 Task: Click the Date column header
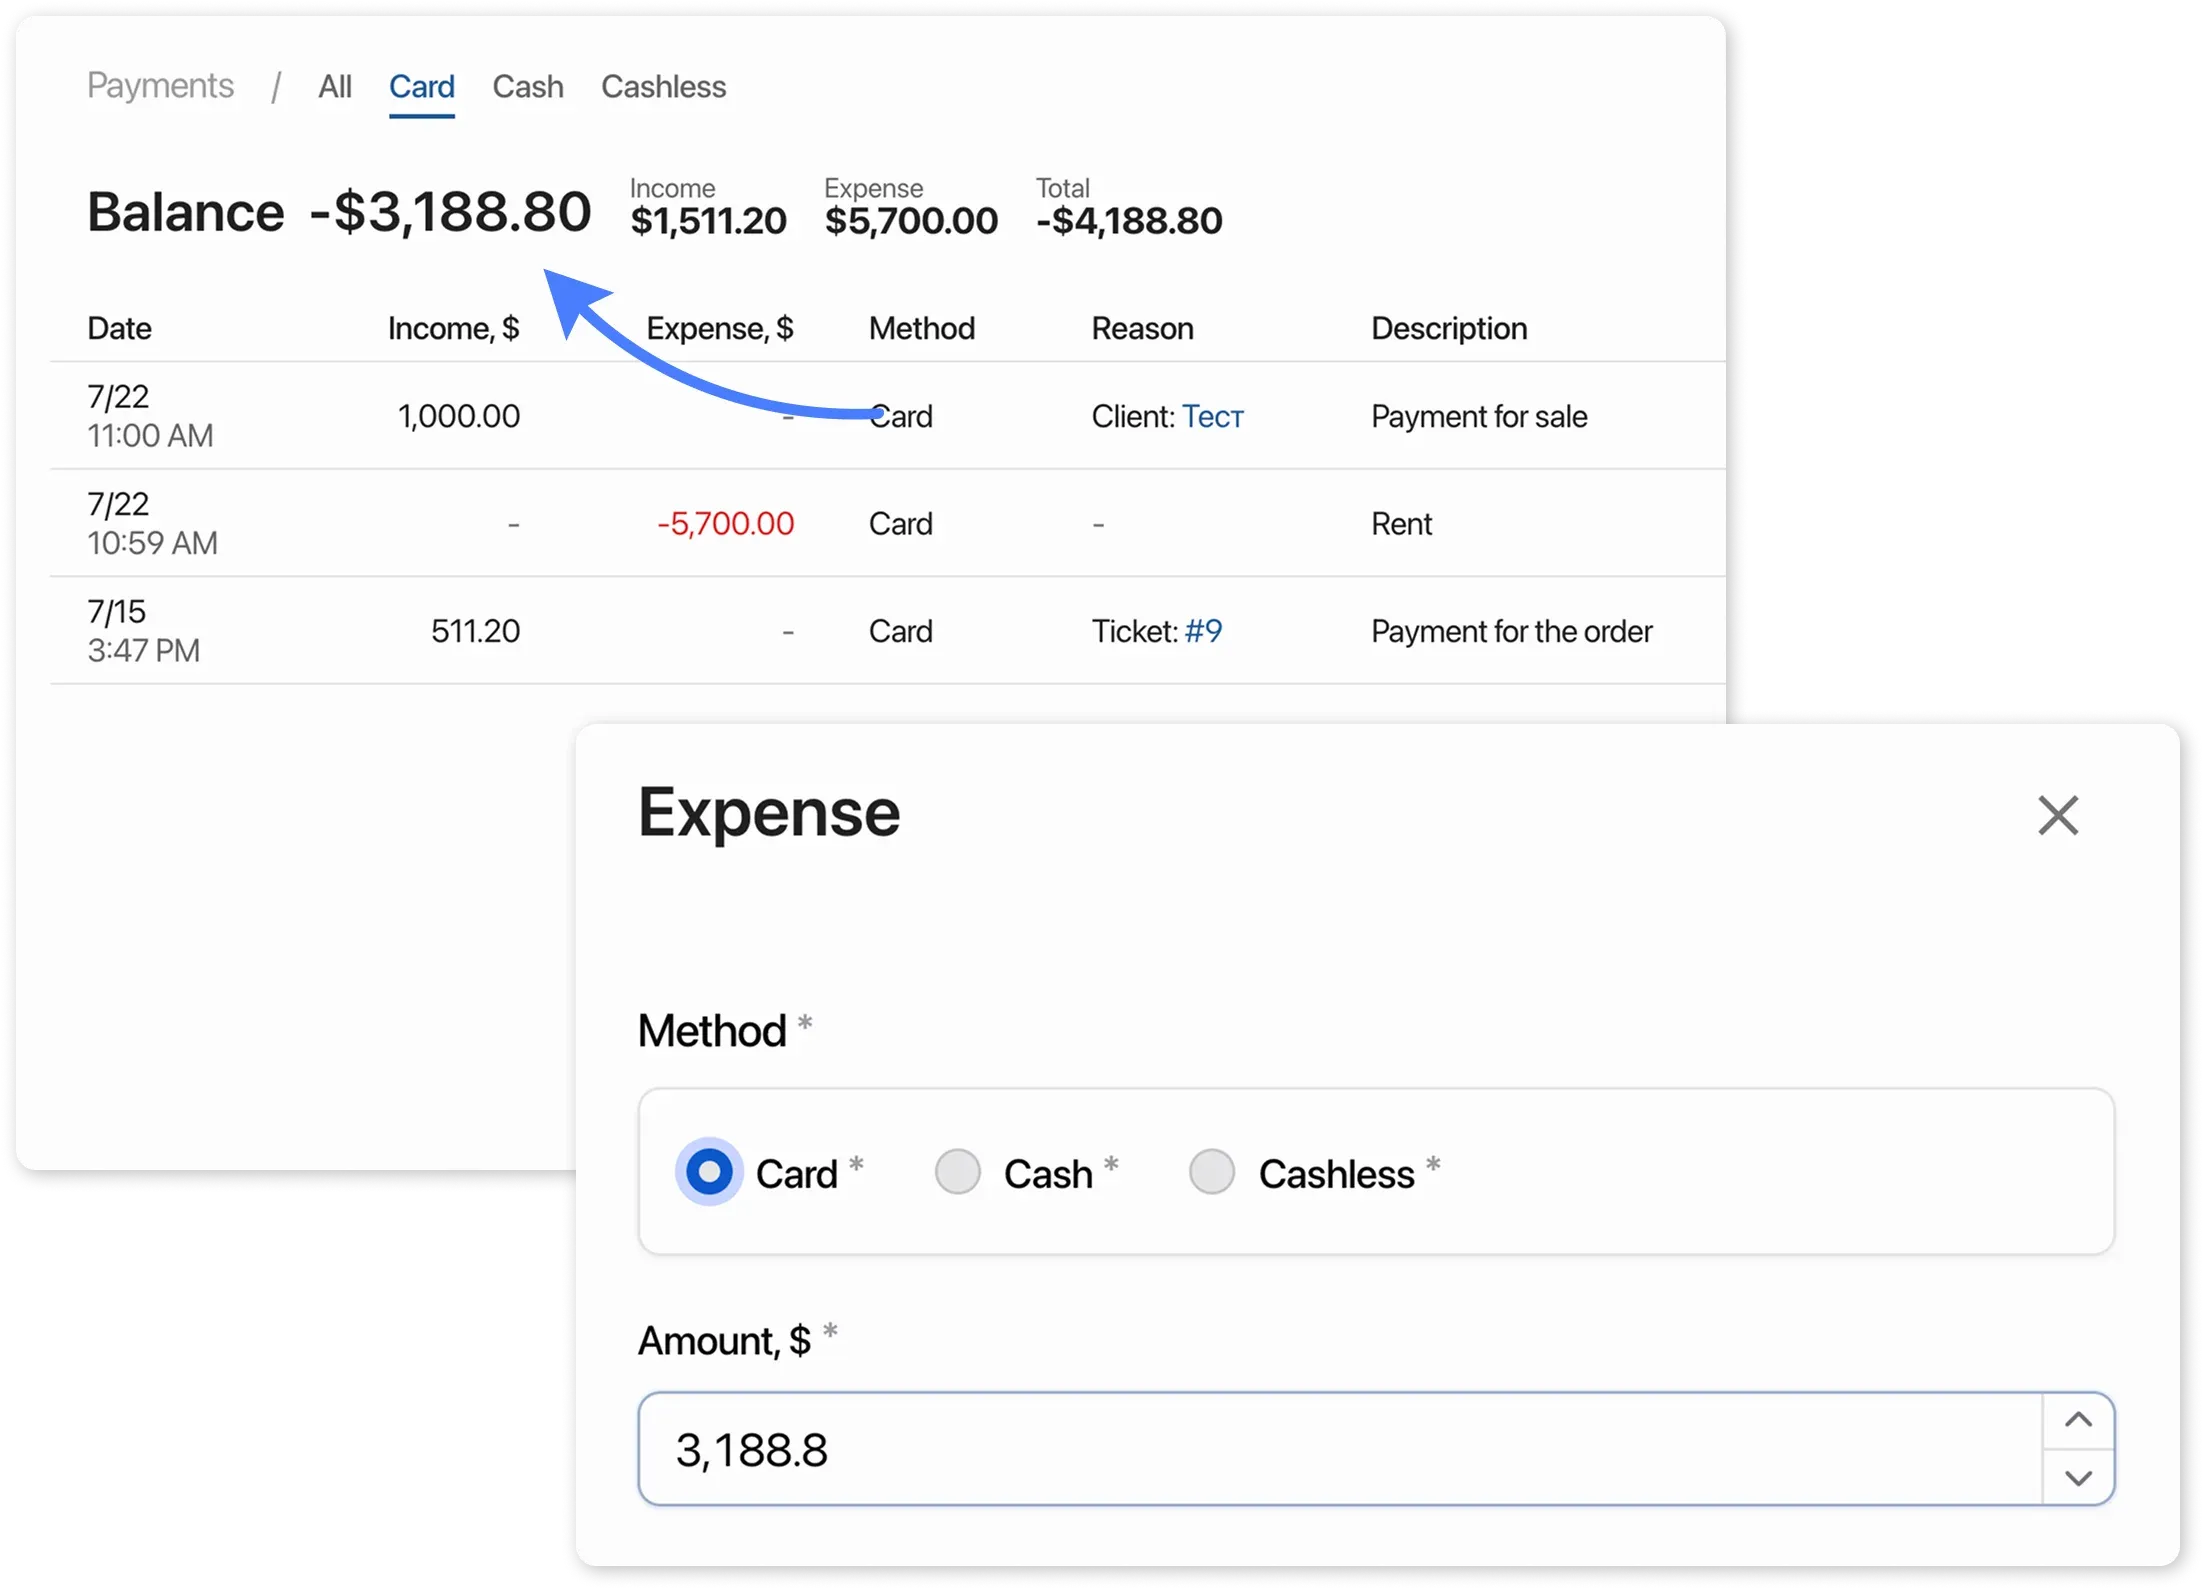[119, 328]
